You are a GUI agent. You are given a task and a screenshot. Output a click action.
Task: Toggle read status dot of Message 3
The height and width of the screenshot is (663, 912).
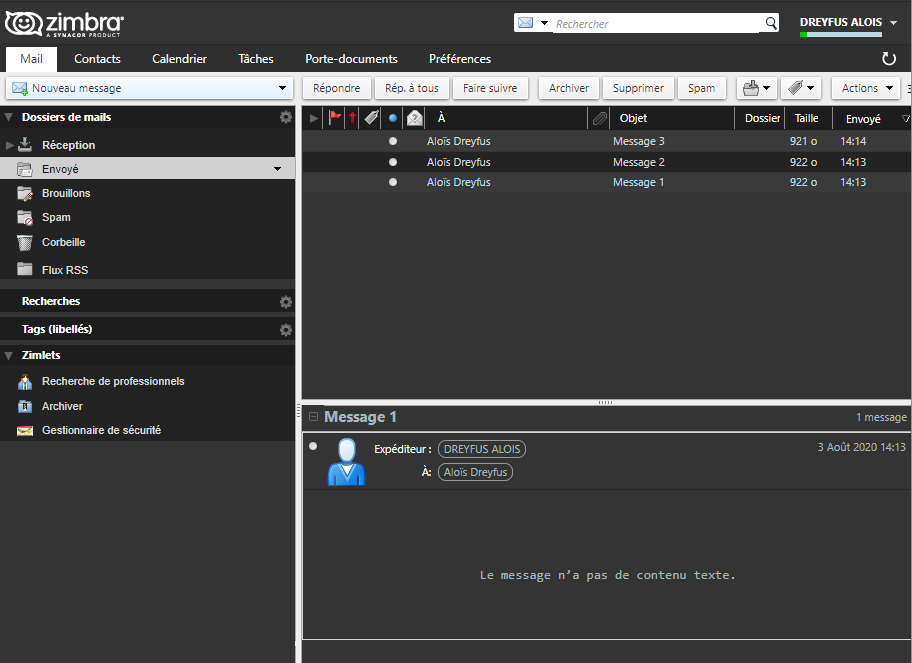(x=393, y=141)
